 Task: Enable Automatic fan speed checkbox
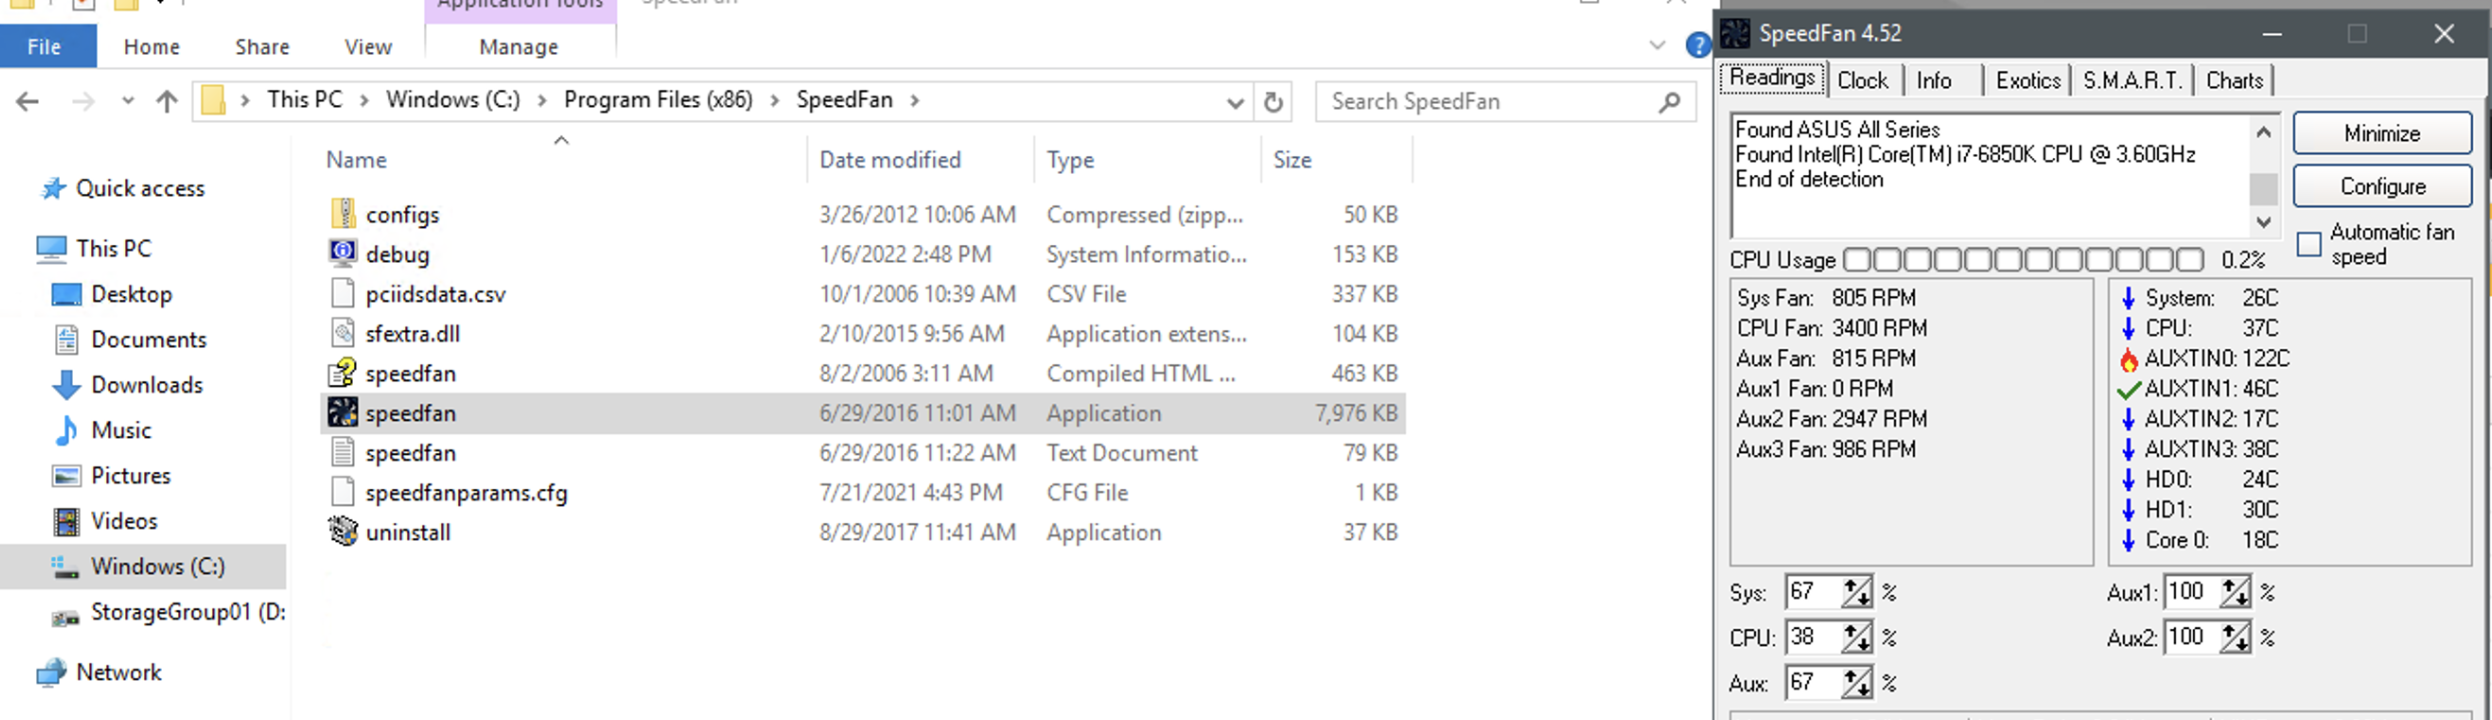coord(2309,244)
